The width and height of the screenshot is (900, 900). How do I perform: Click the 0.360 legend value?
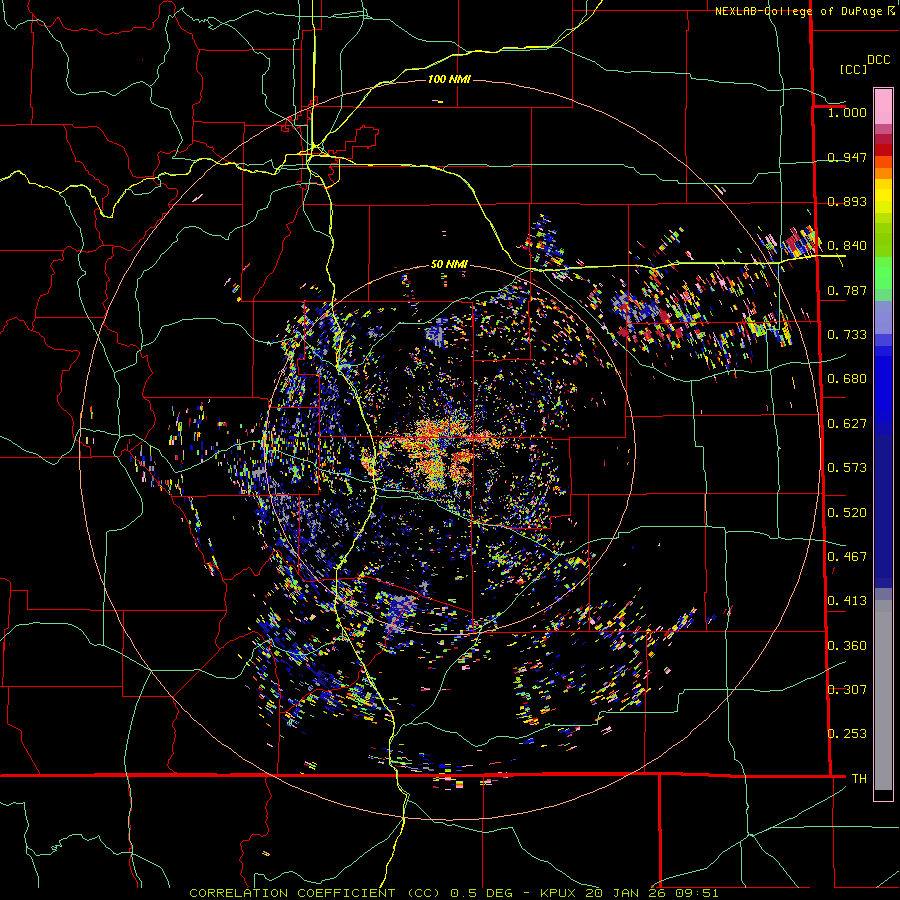pyautogui.click(x=847, y=645)
